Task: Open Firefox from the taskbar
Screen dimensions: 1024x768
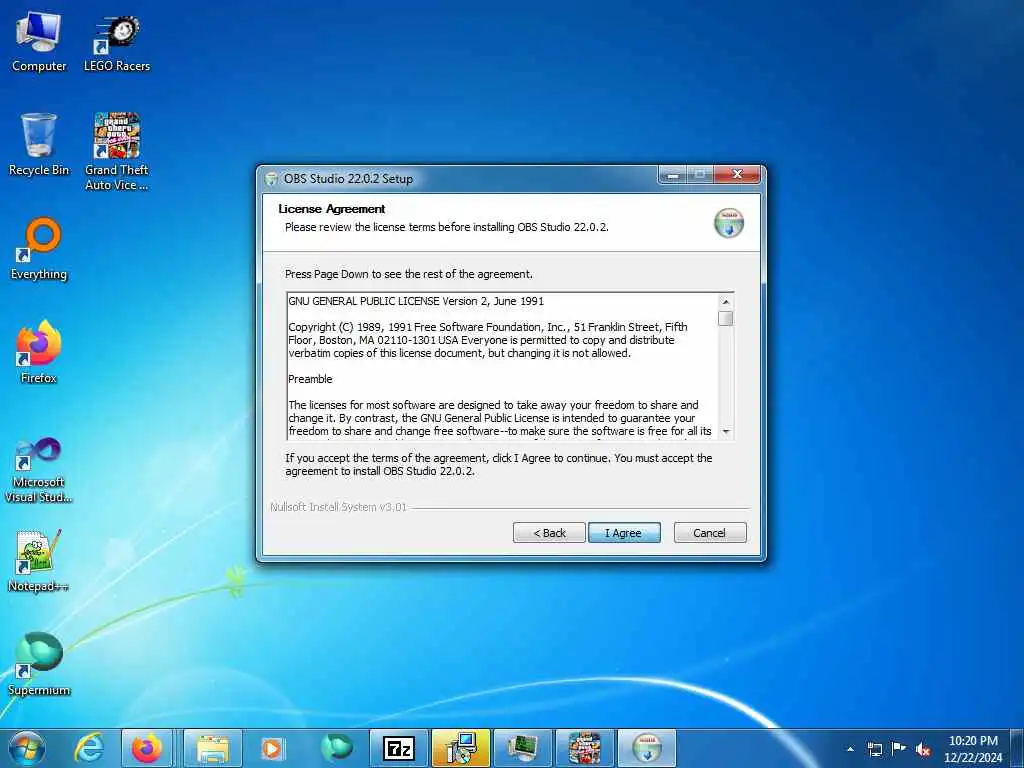Action: point(147,748)
